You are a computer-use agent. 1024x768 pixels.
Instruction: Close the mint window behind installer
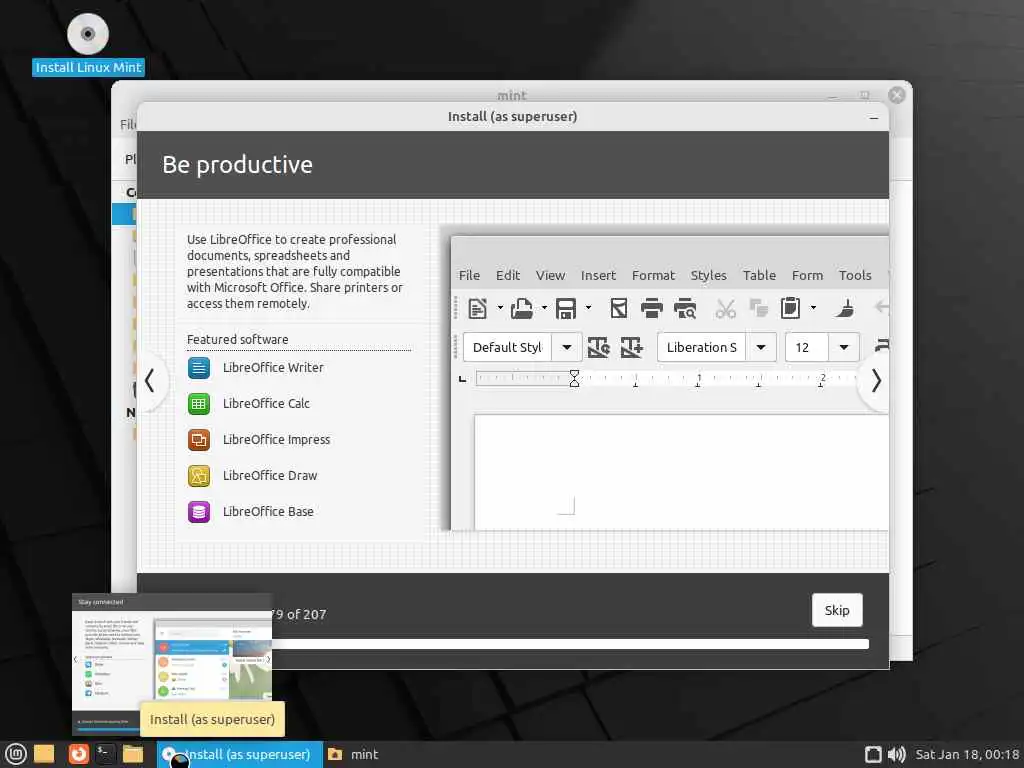coord(897,95)
